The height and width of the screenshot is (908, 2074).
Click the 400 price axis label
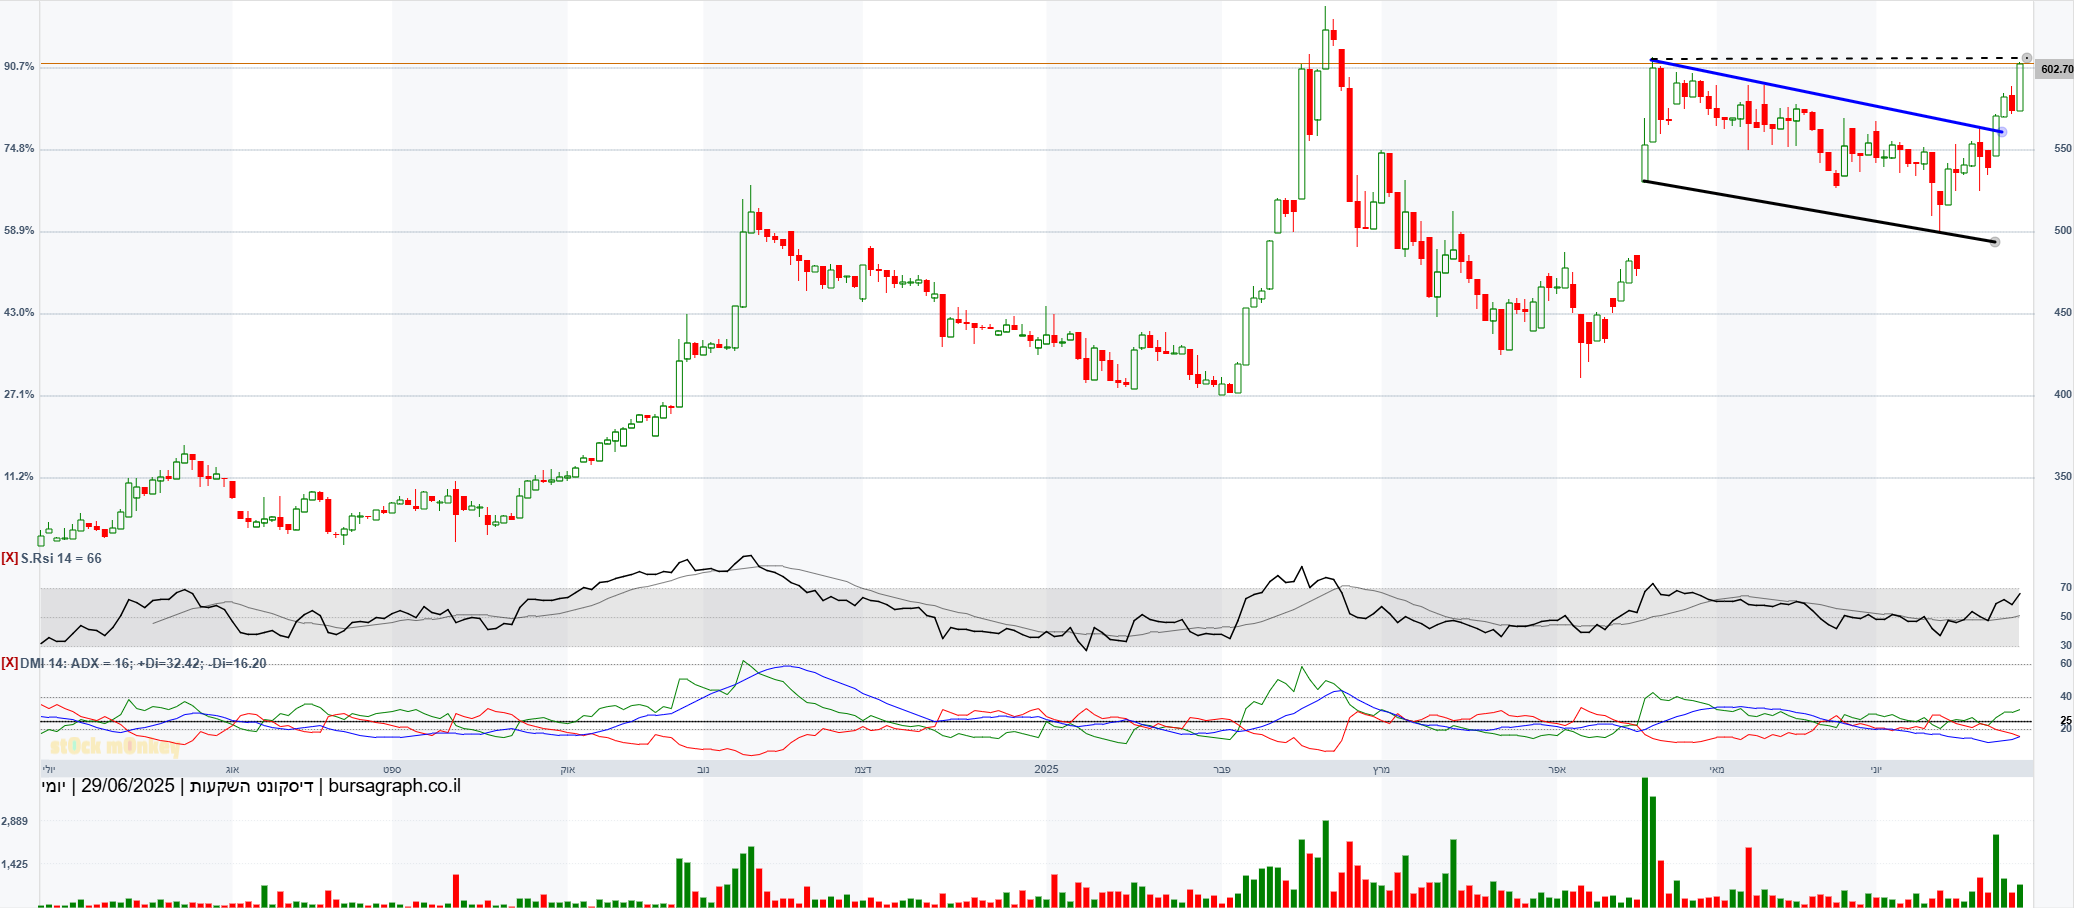2063,394
